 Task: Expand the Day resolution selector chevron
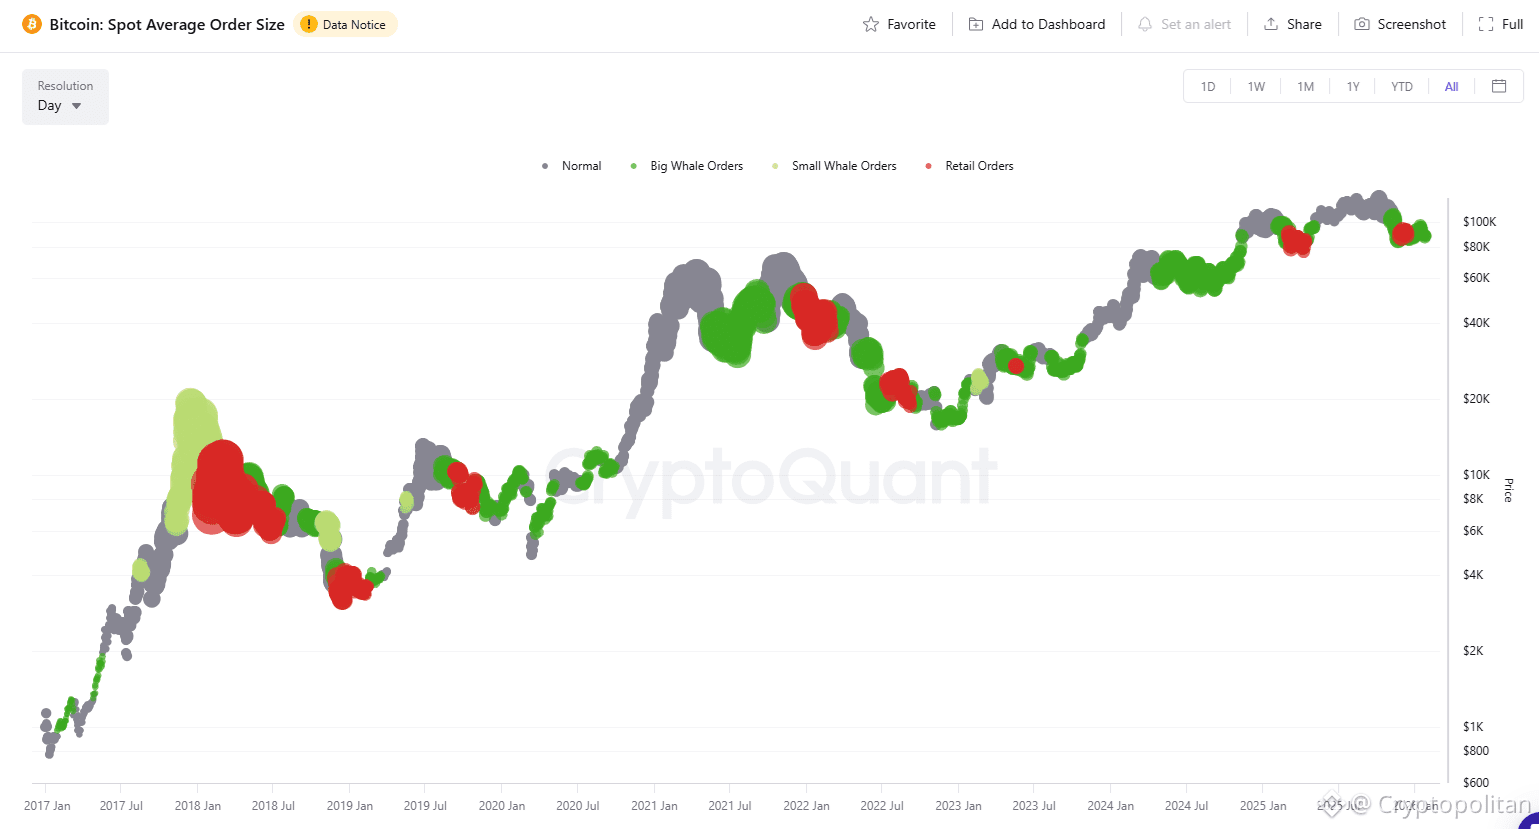pos(77,105)
